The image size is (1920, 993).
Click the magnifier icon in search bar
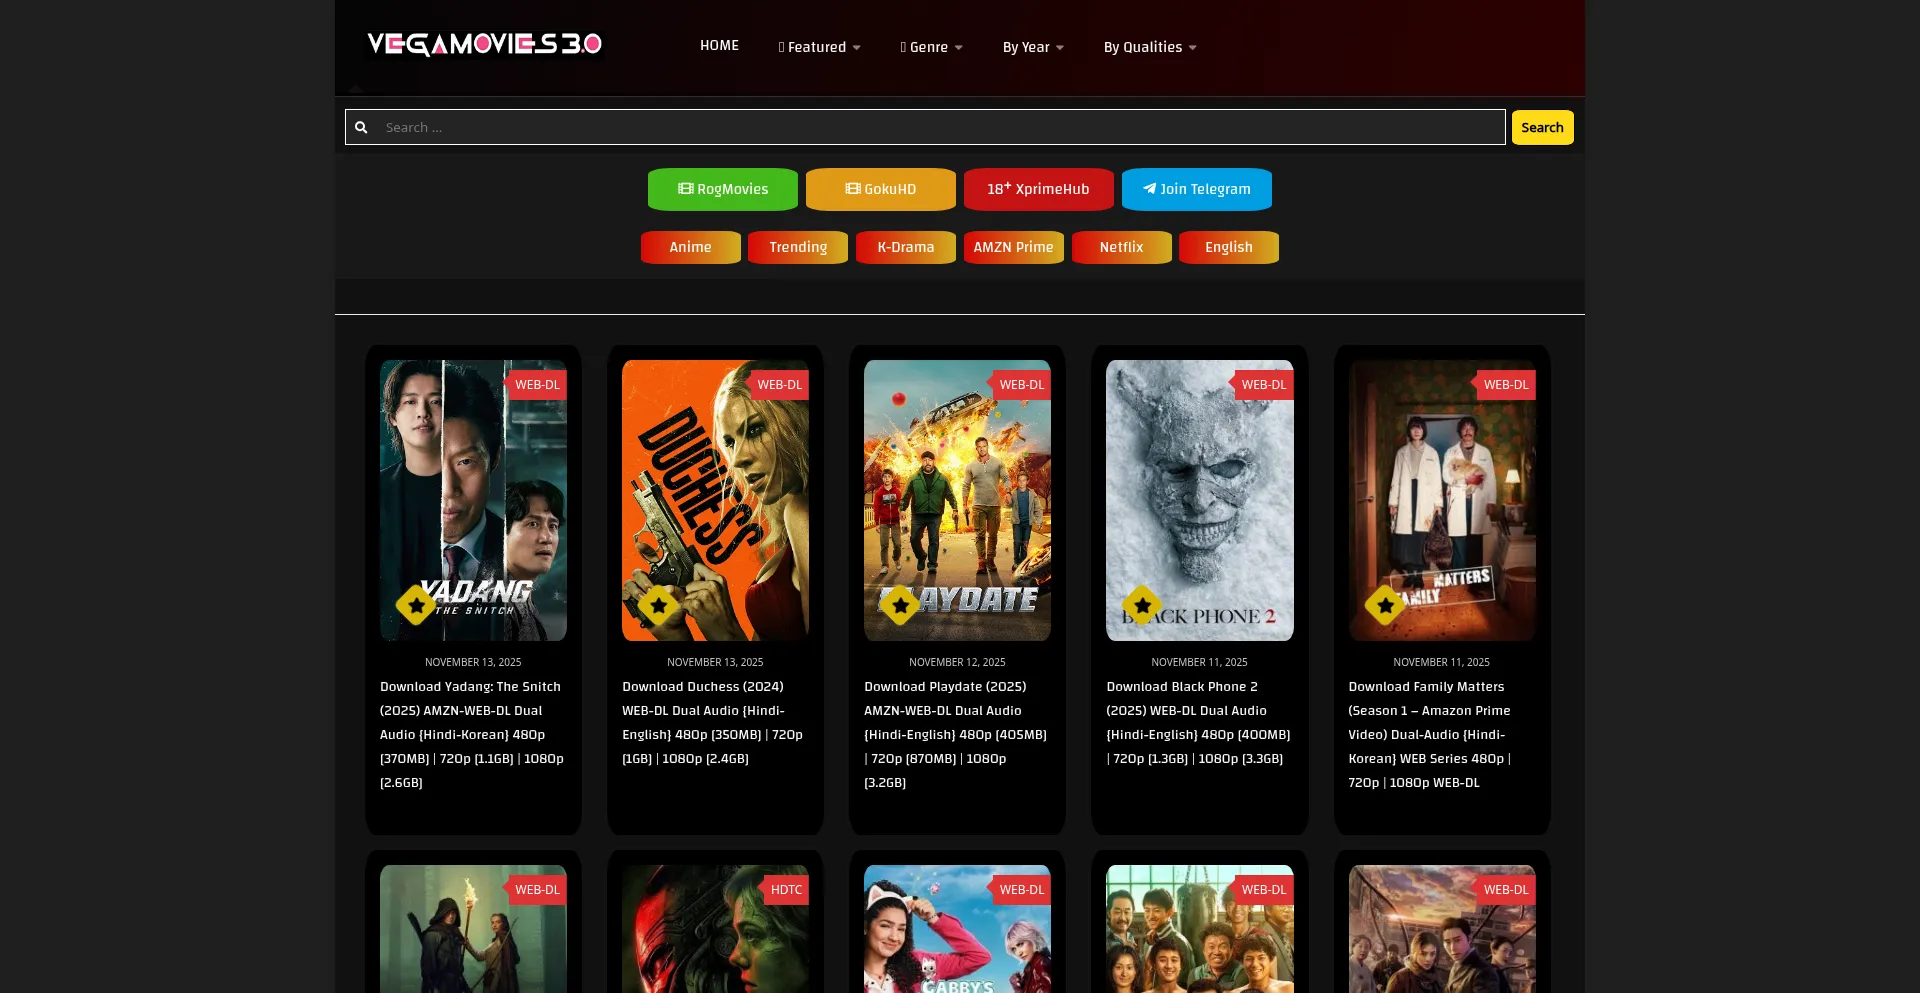tap(361, 128)
